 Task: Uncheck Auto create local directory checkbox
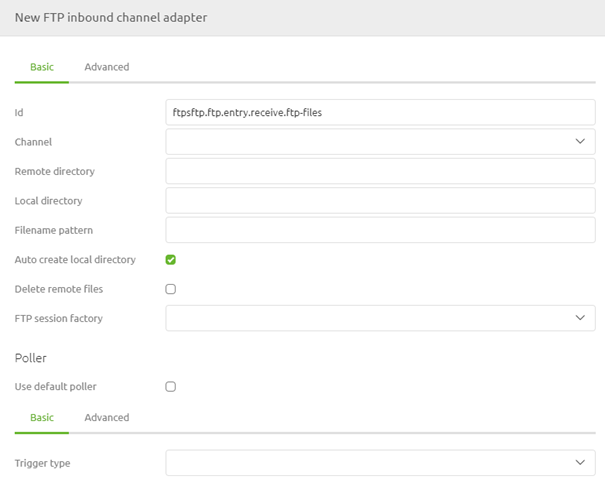(171, 260)
